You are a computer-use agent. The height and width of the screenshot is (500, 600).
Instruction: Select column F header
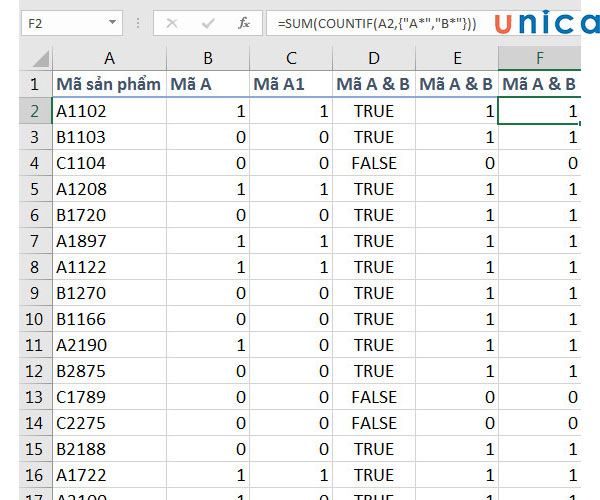tap(539, 58)
